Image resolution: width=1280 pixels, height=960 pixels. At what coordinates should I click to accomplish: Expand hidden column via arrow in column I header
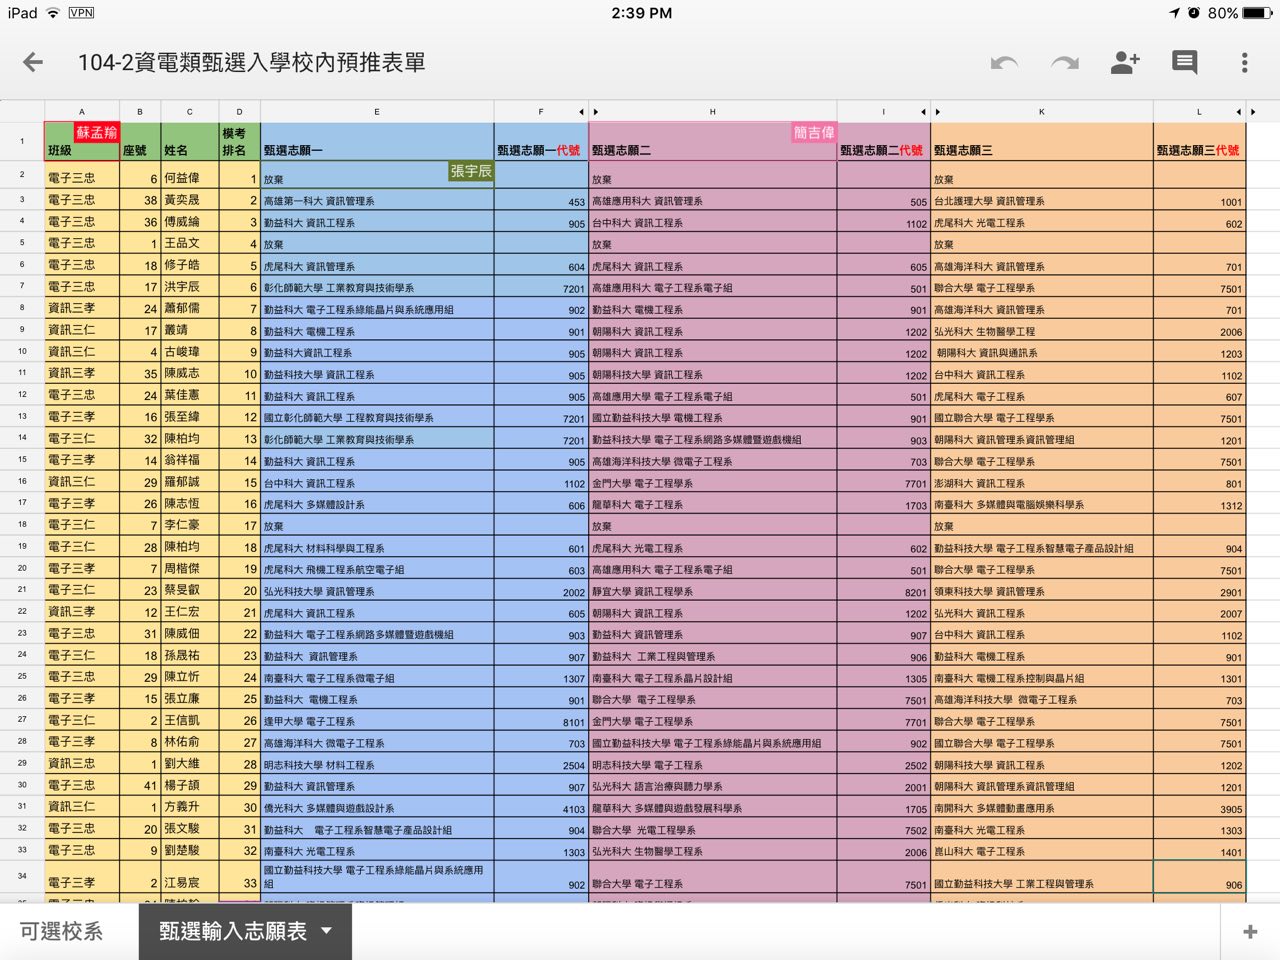coord(923,112)
